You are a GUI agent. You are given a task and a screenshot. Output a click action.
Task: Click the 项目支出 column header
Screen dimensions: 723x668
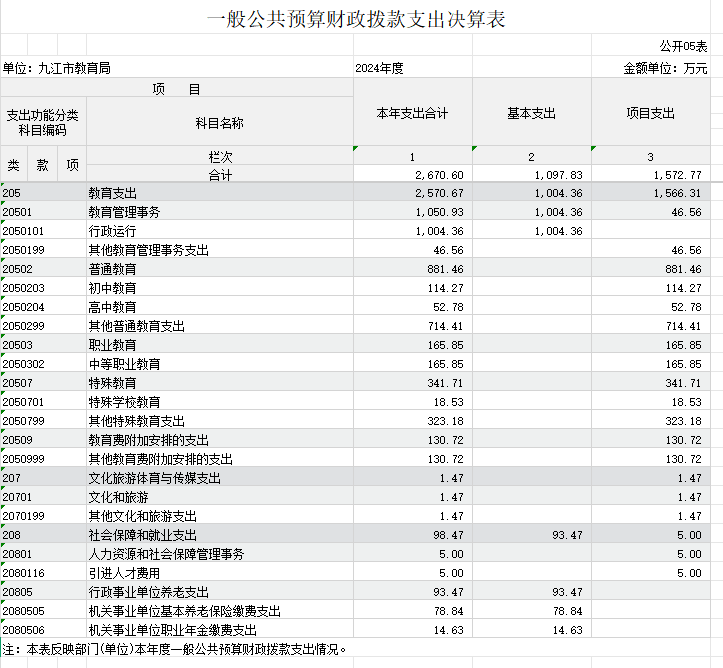pos(650,113)
